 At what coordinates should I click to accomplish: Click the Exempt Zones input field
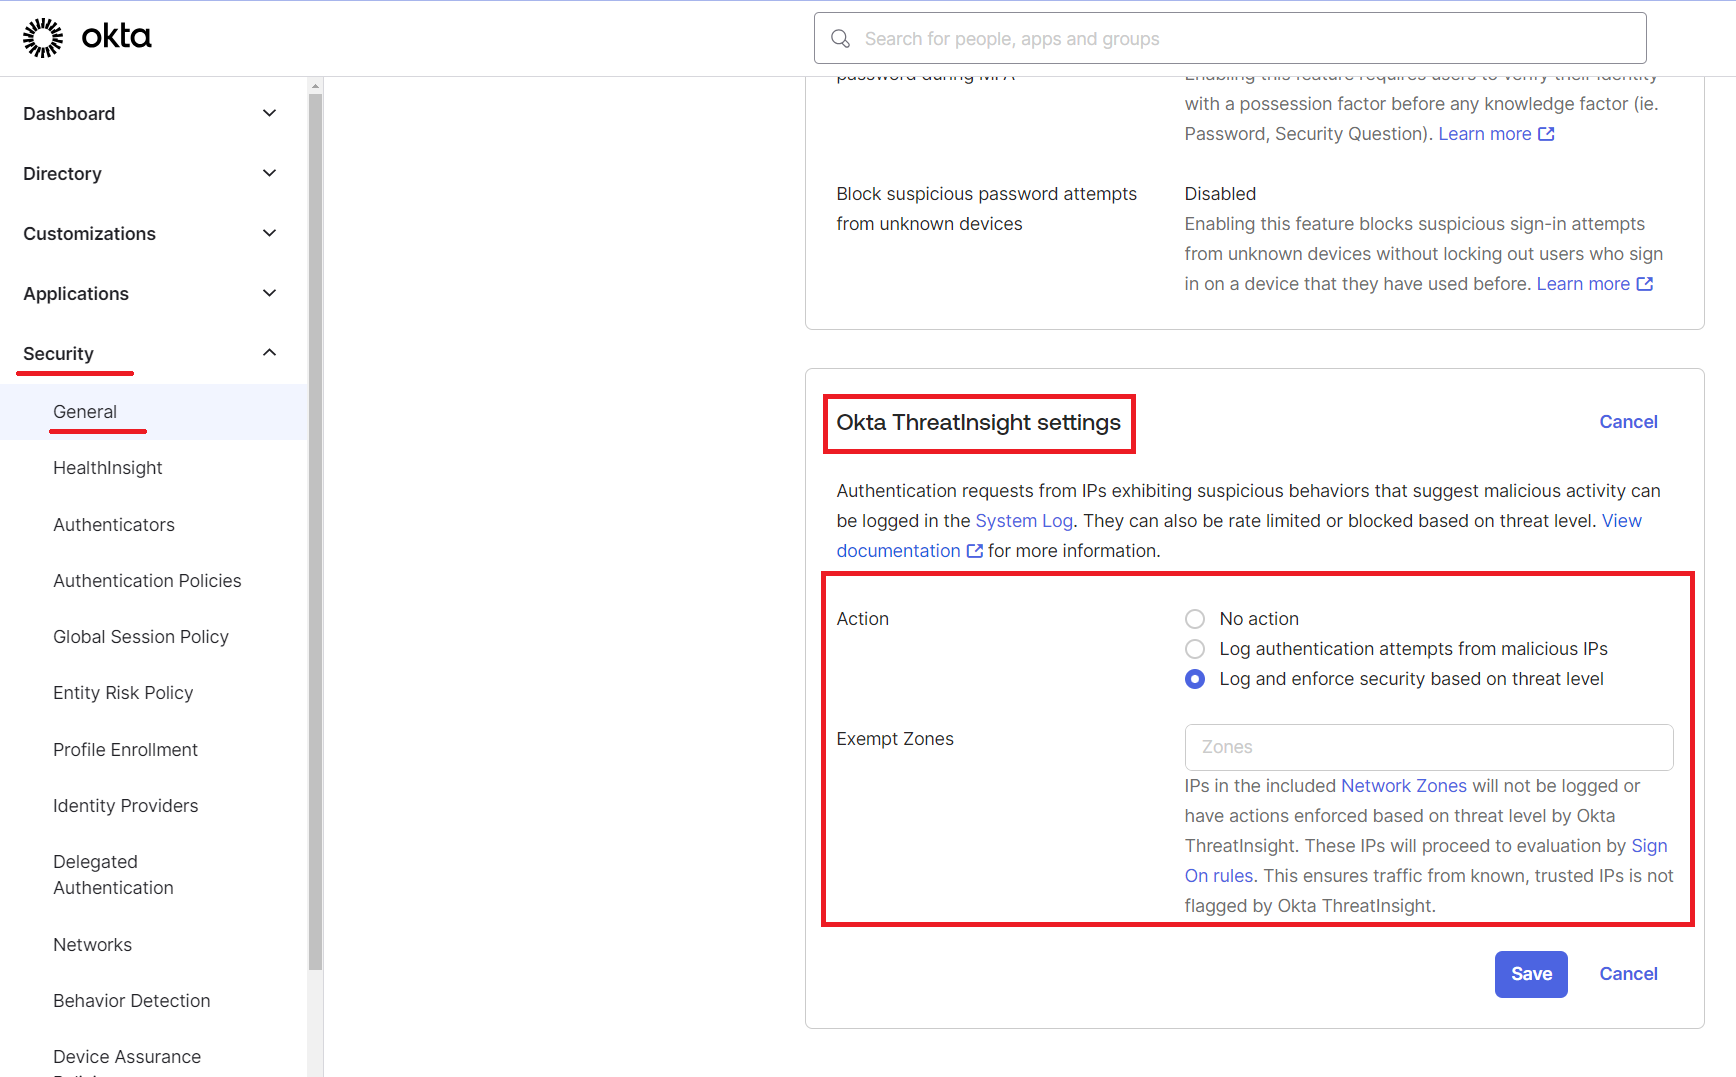click(1428, 747)
